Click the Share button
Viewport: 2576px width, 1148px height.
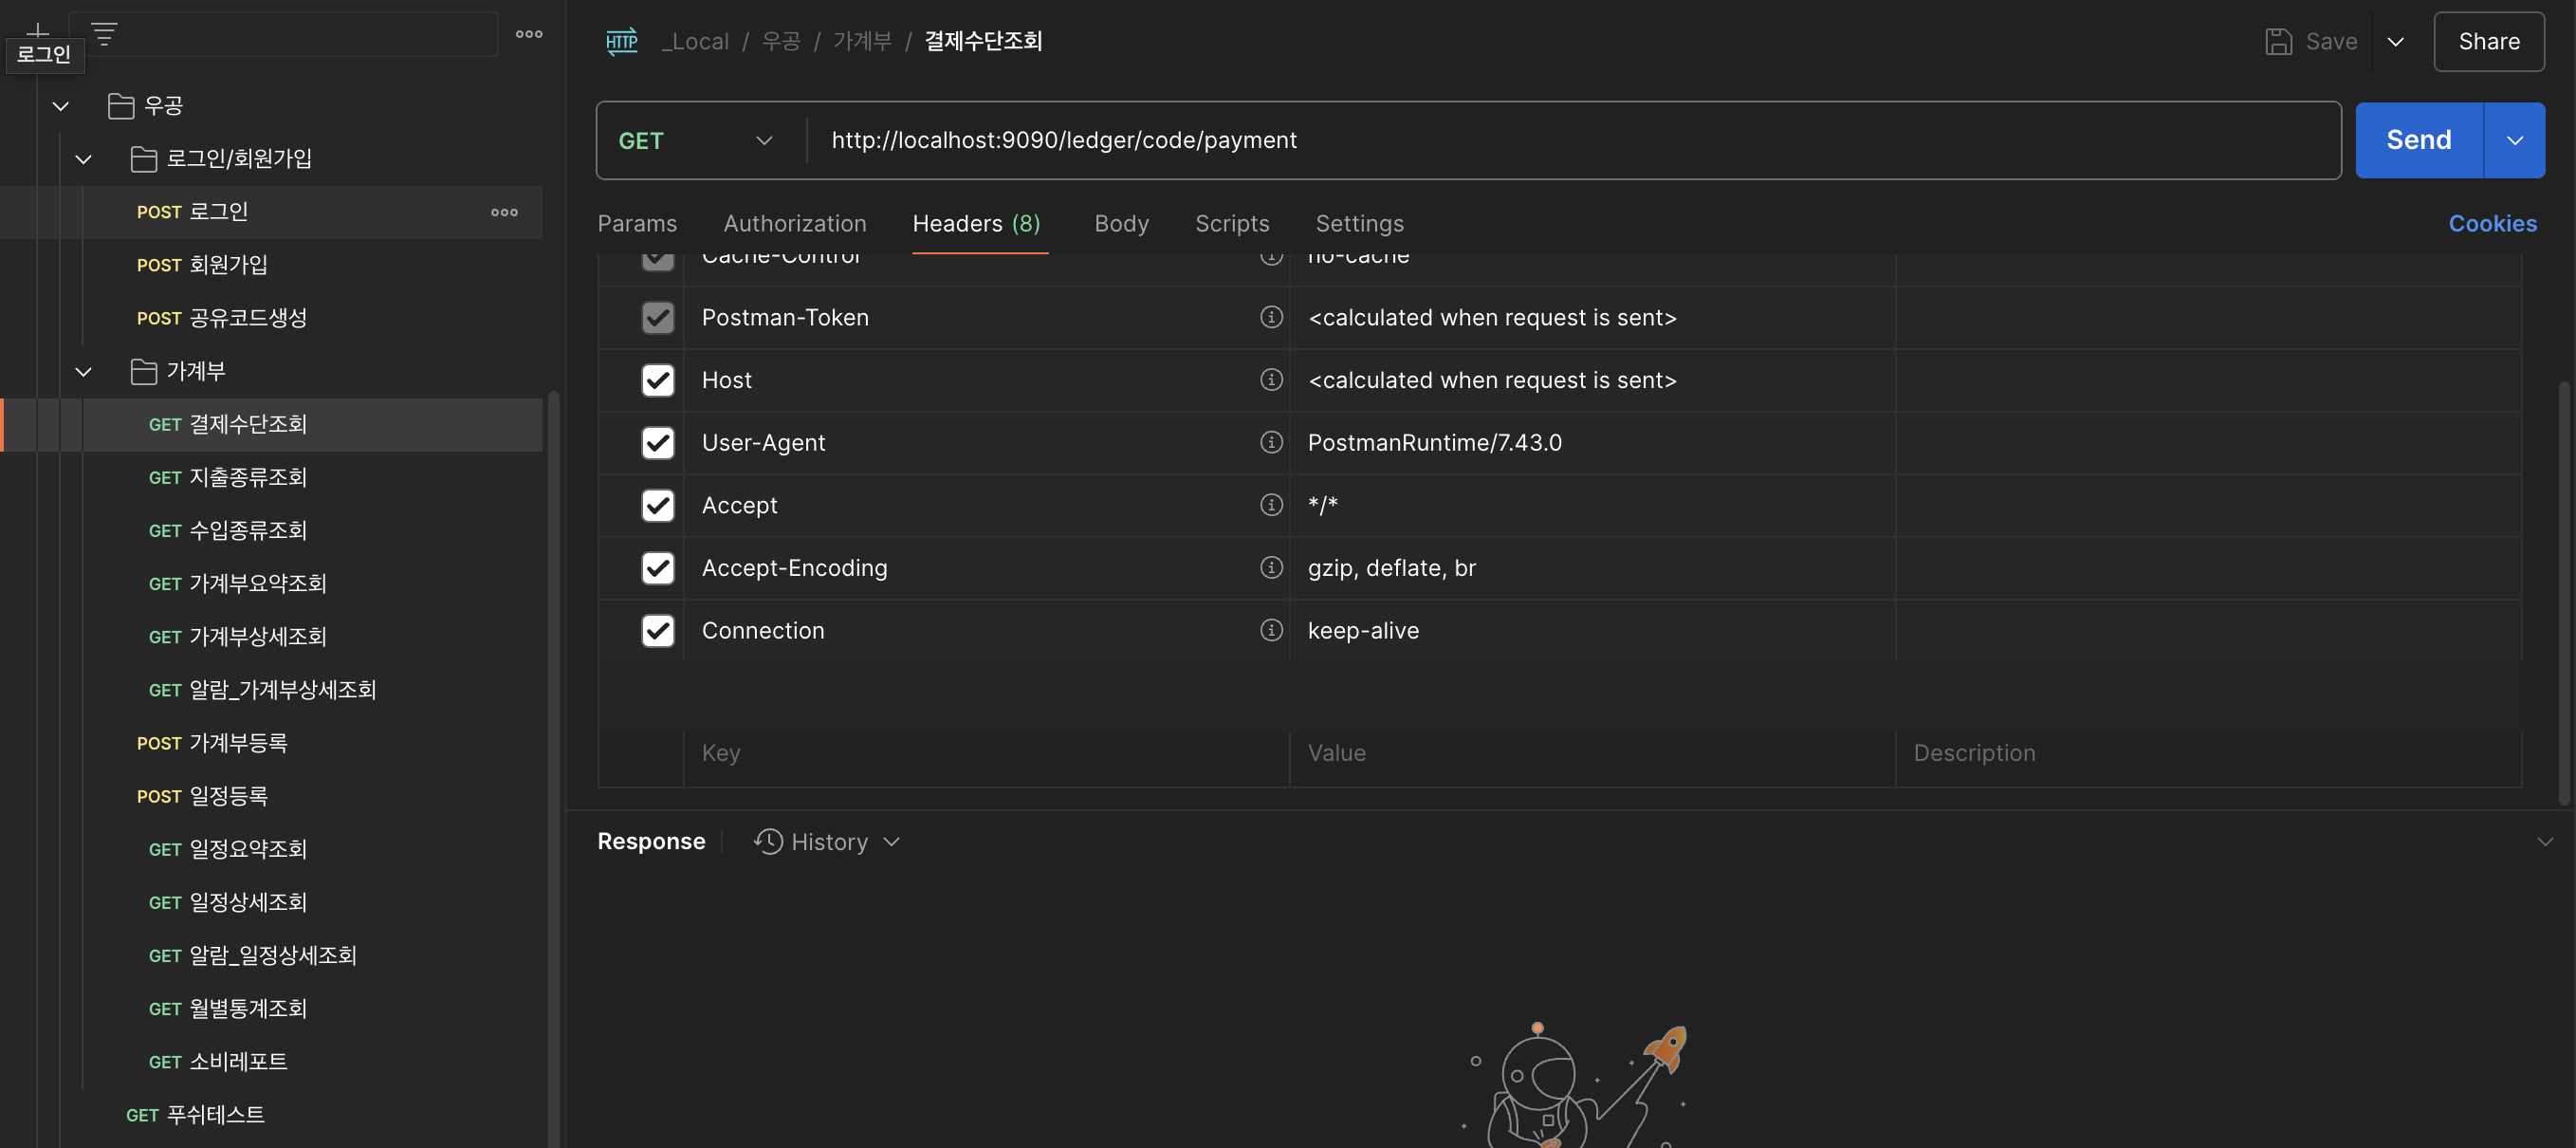(x=2489, y=41)
